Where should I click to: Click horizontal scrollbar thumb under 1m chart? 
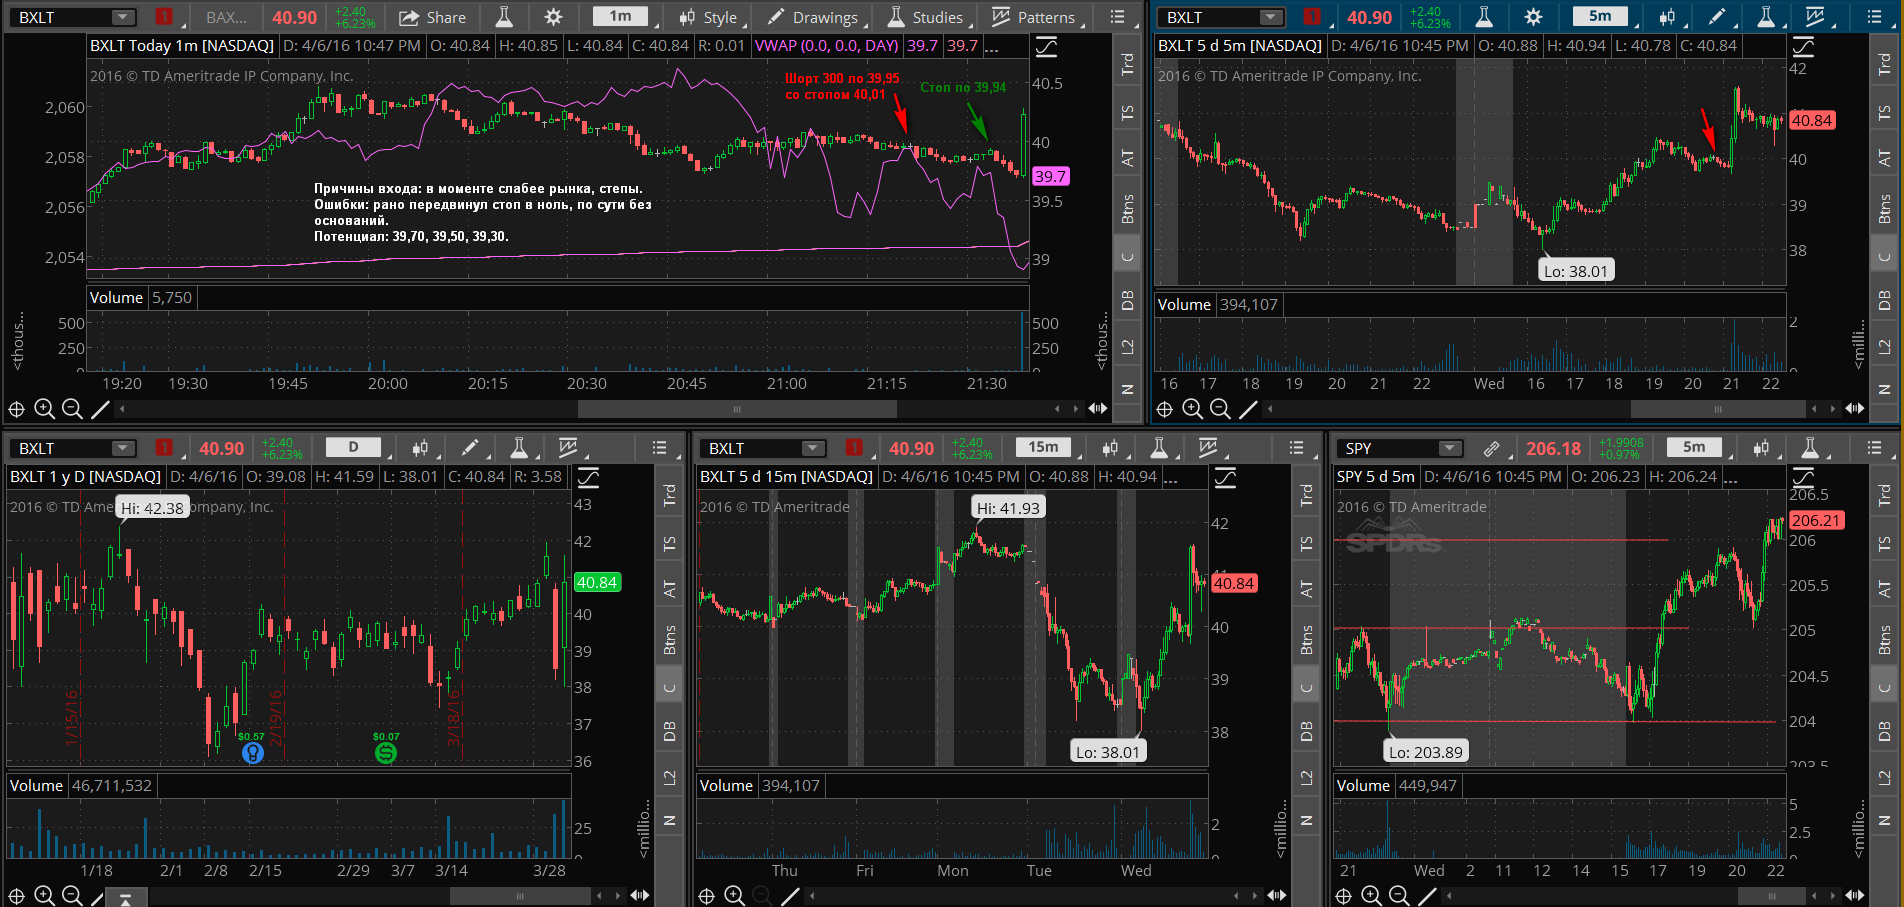click(737, 409)
